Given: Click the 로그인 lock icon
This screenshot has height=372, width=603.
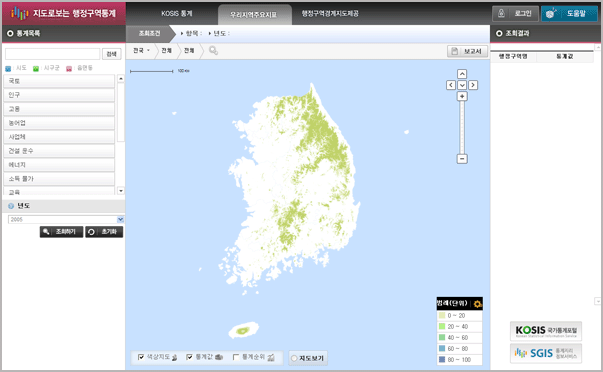Looking at the screenshot, I should pyautogui.click(x=501, y=13).
